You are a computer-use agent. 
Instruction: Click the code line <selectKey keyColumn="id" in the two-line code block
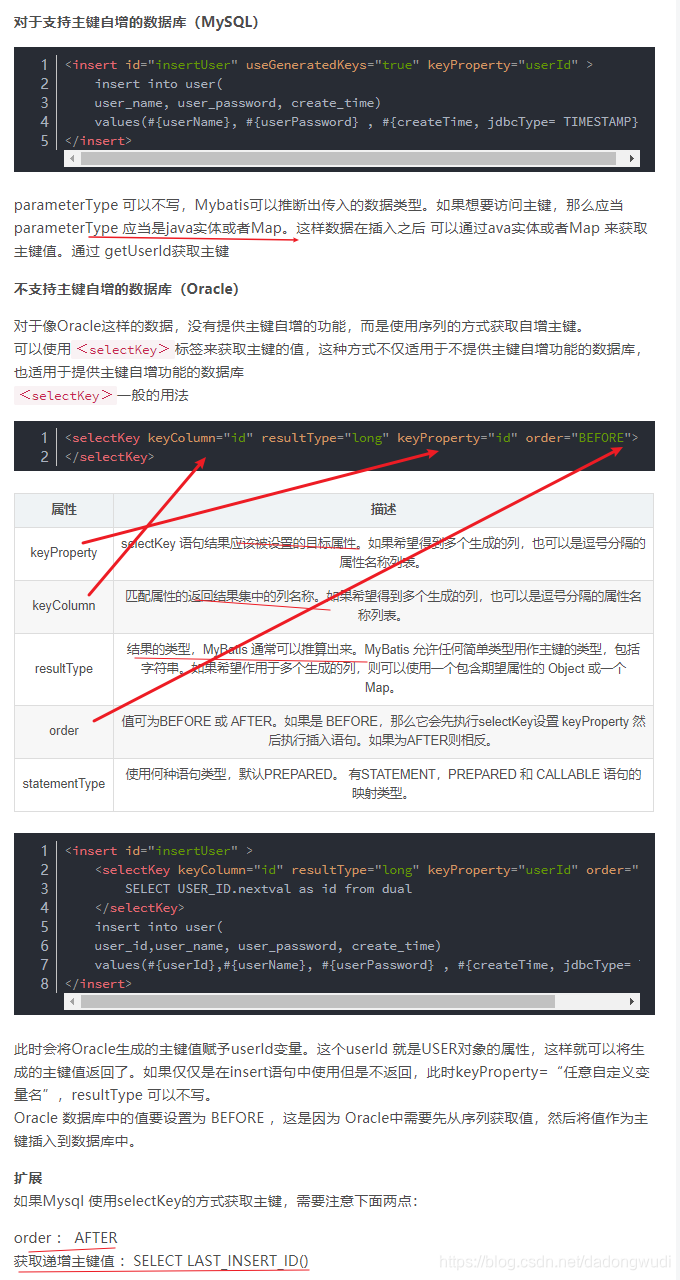[x=351, y=438]
